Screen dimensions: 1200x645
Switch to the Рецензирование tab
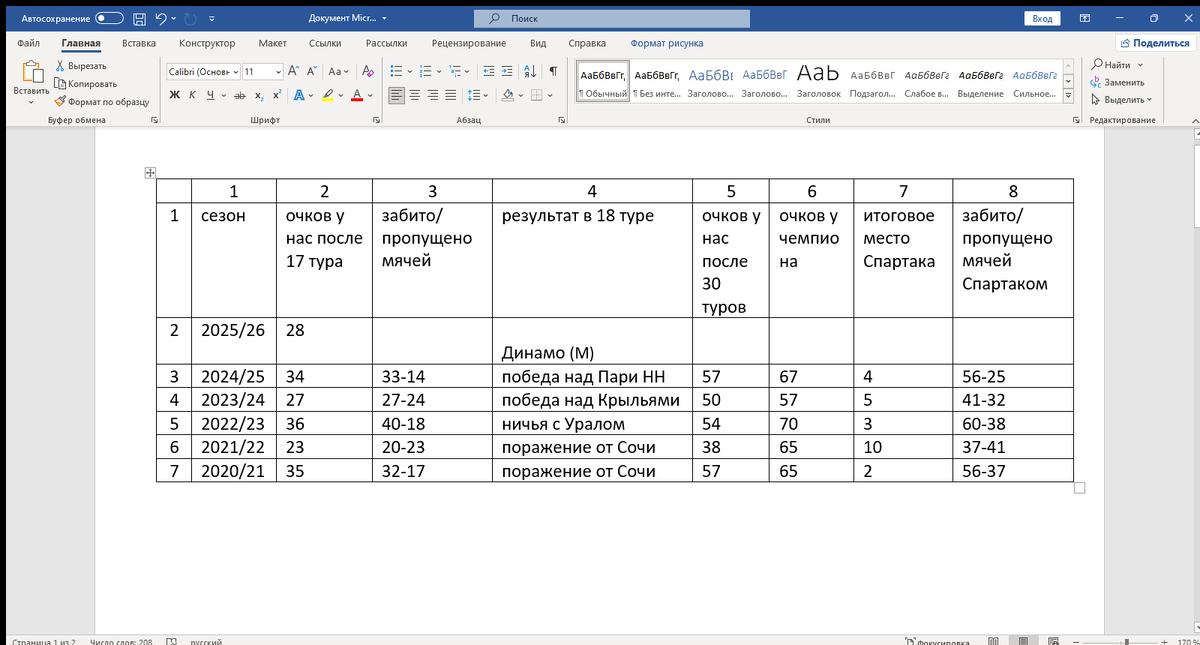(x=469, y=43)
